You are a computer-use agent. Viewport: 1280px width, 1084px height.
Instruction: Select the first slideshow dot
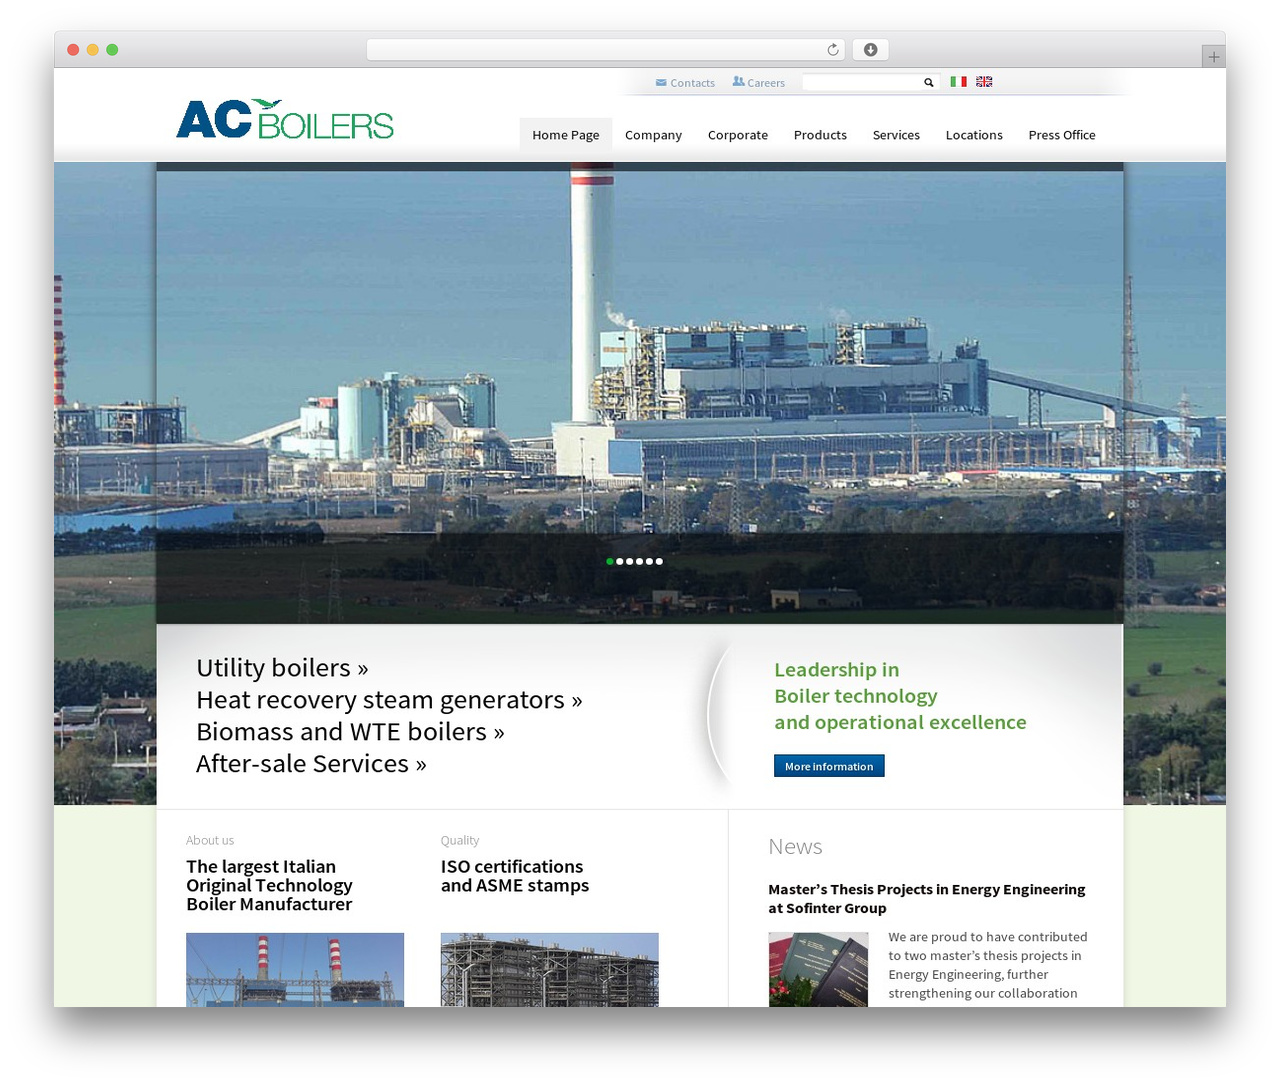[610, 561]
